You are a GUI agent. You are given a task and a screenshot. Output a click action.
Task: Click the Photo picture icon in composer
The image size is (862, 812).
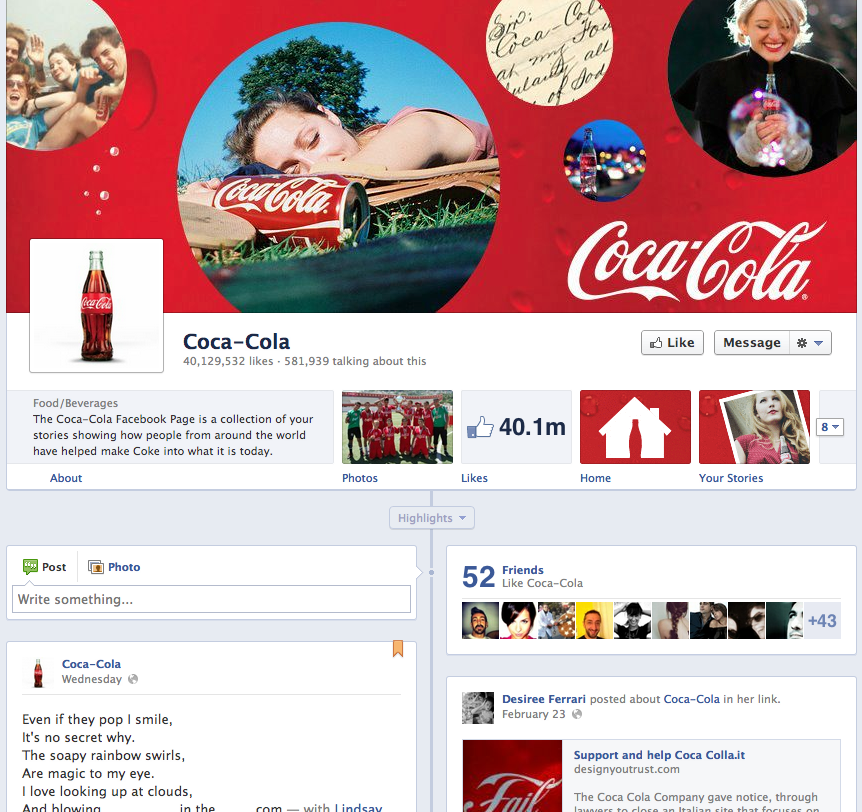[96, 567]
